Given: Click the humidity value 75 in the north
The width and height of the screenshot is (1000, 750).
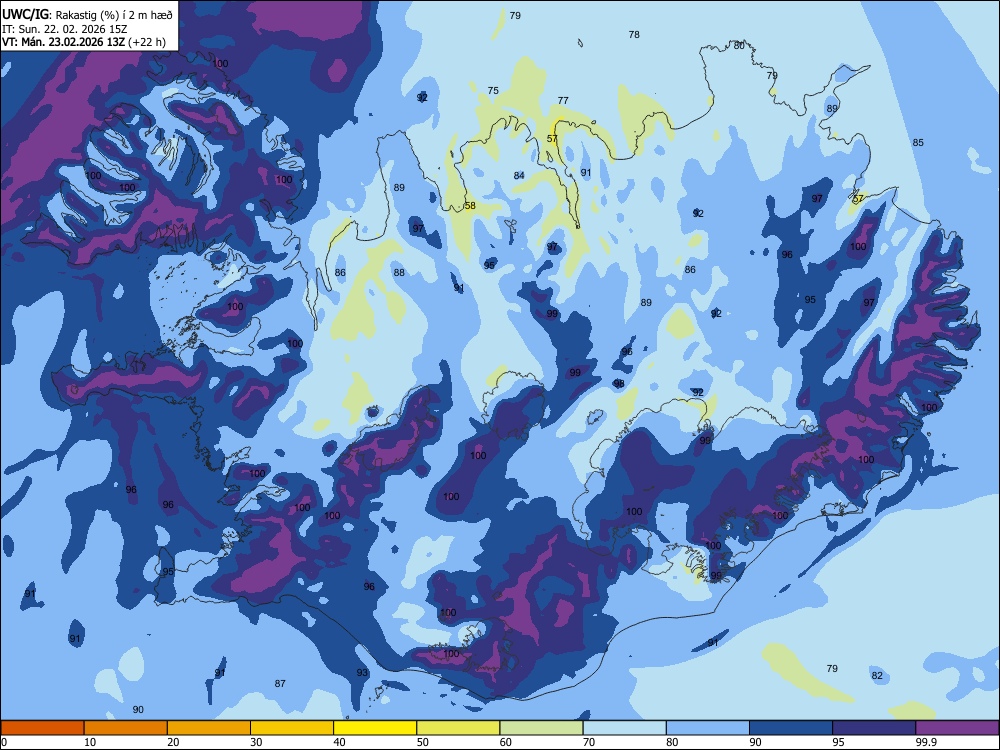Looking at the screenshot, I should tap(493, 91).
